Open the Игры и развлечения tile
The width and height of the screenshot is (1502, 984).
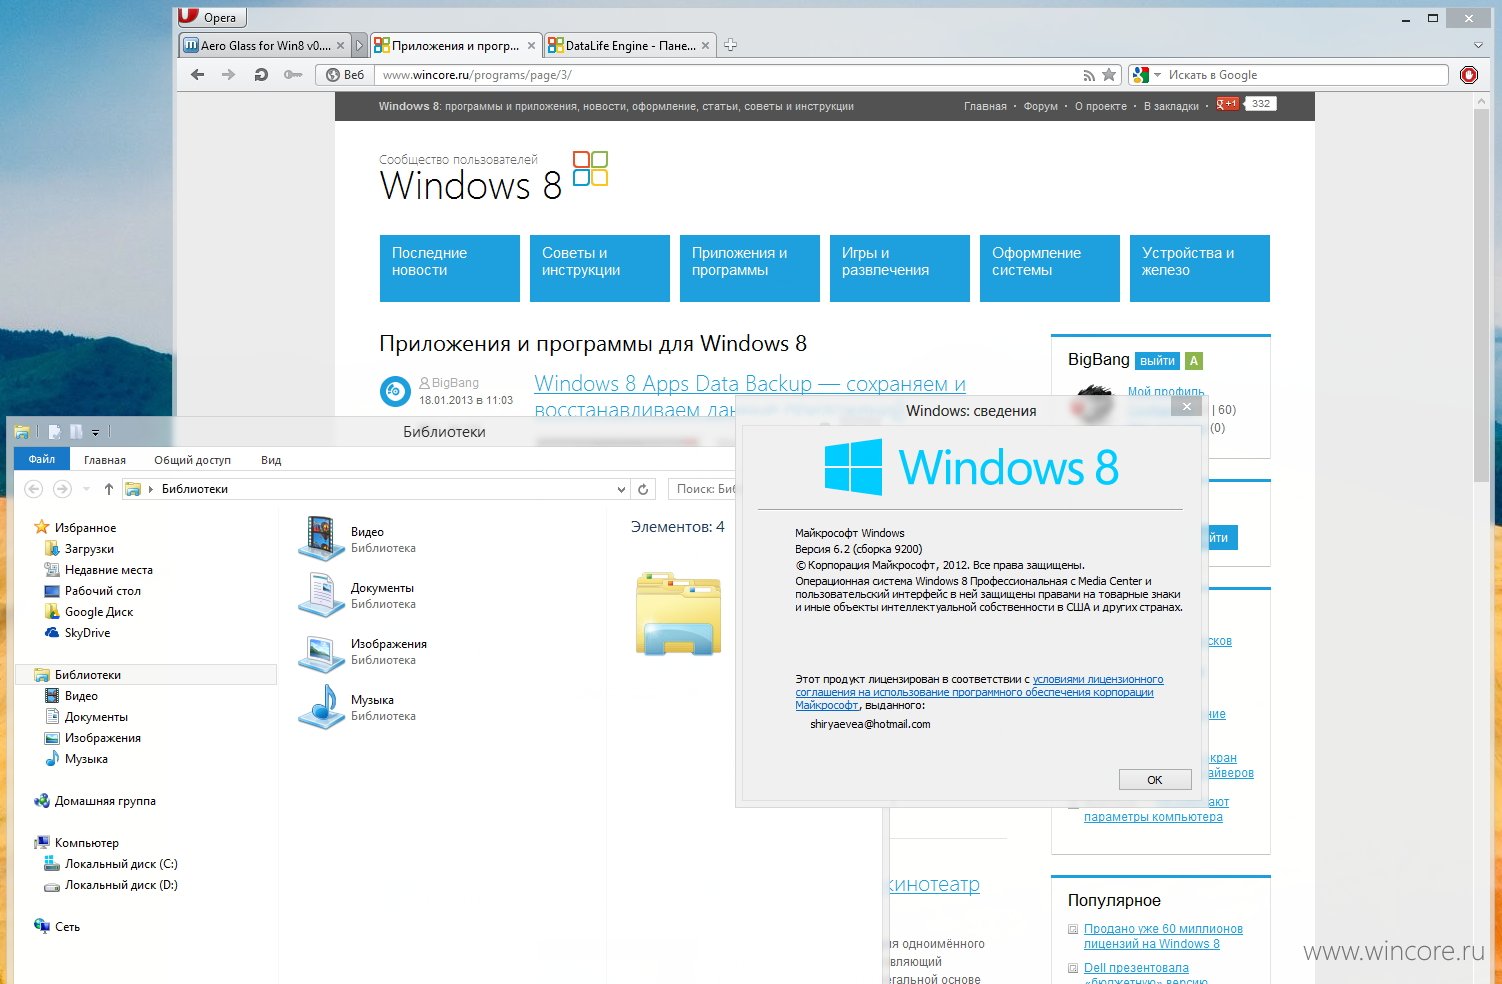pyautogui.click(x=900, y=268)
